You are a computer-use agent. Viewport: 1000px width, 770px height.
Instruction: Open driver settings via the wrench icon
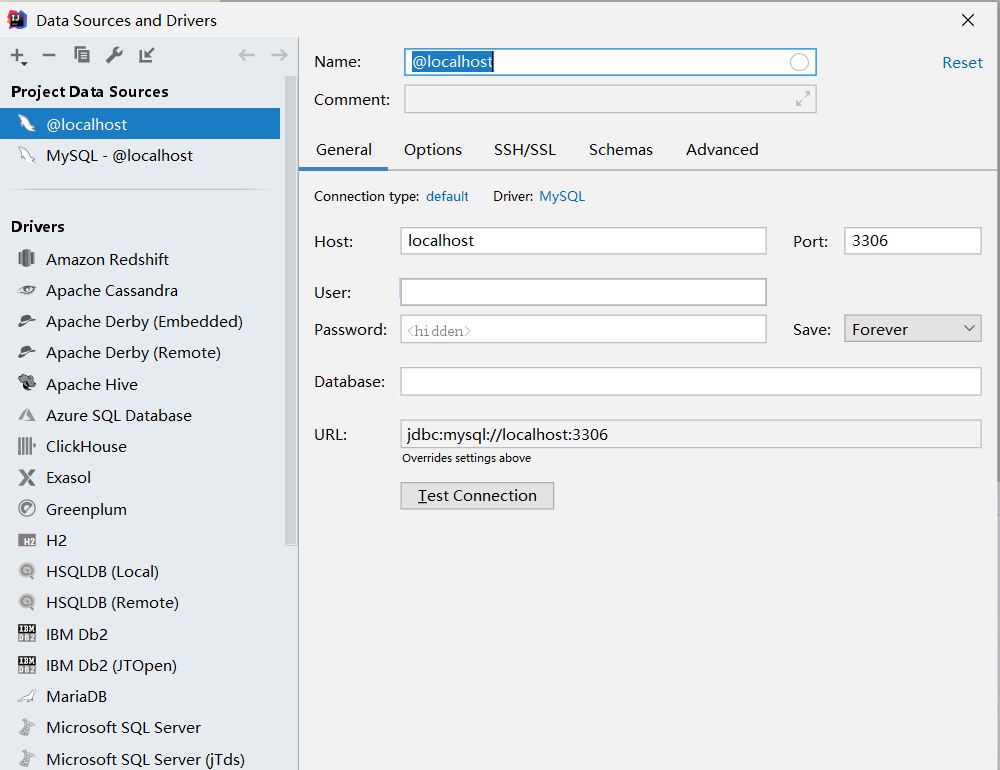tap(114, 55)
